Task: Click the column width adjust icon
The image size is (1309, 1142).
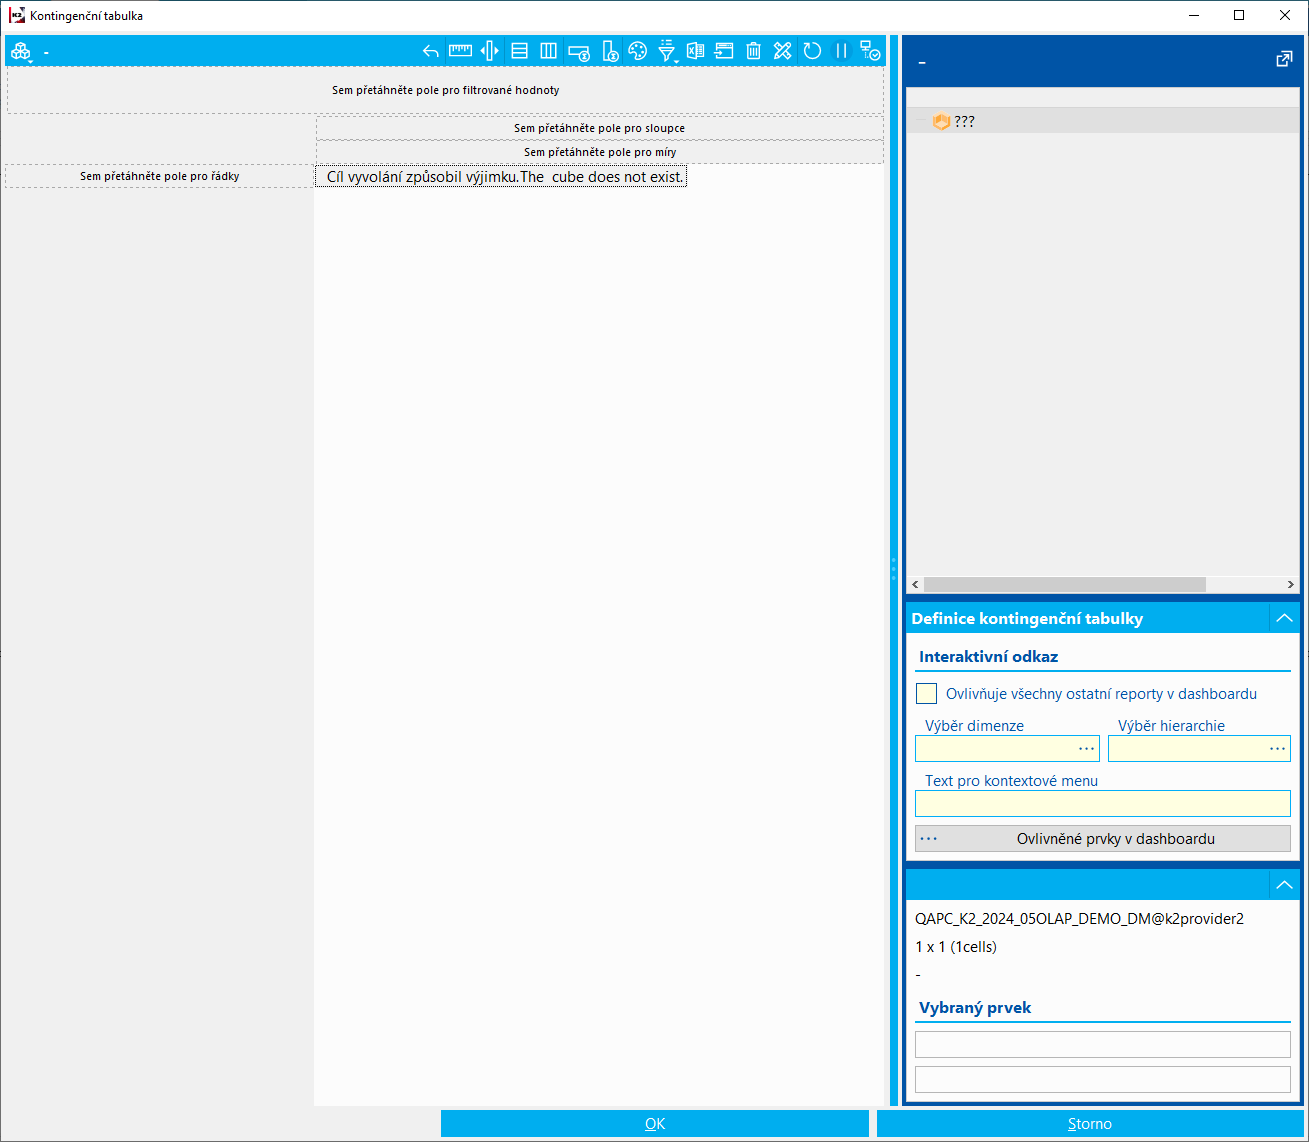Action: (x=489, y=51)
